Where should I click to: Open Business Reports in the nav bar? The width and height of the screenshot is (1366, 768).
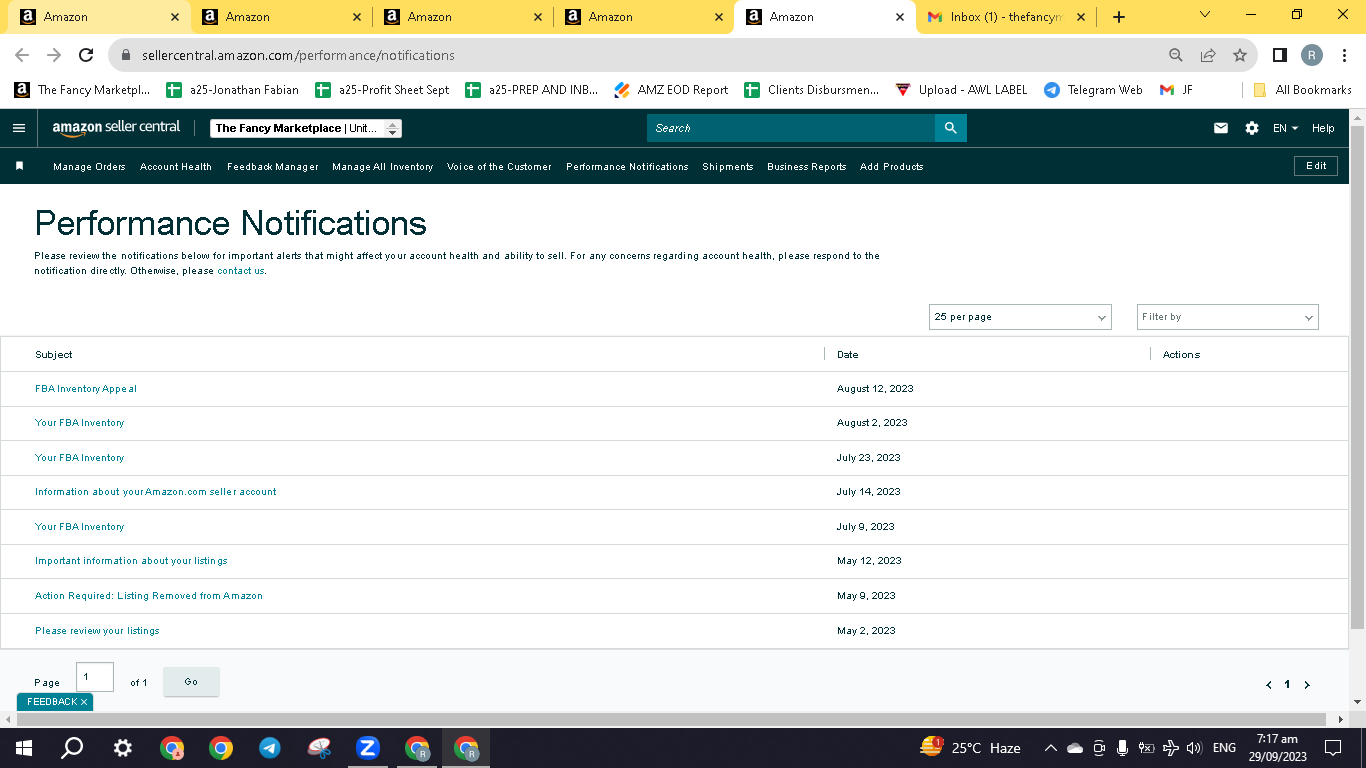click(x=807, y=167)
